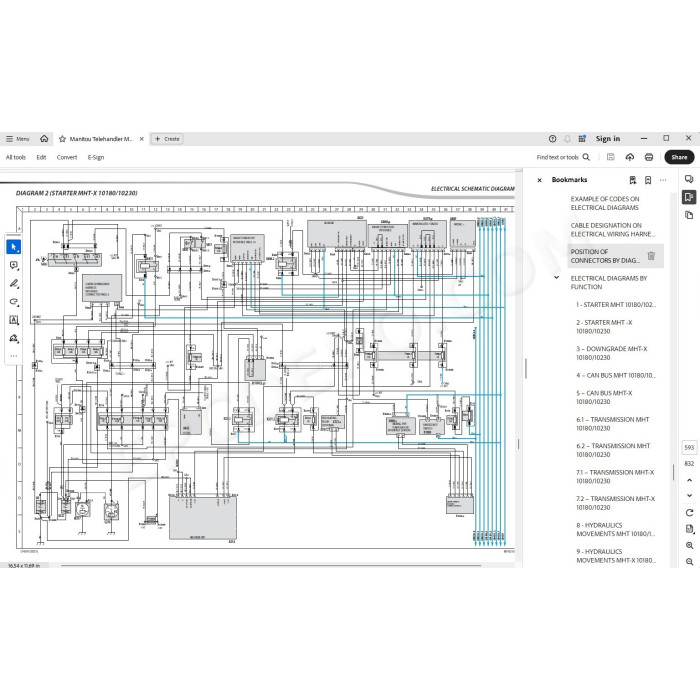Star the Manitou Telehandler document tab

tap(62, 139)
